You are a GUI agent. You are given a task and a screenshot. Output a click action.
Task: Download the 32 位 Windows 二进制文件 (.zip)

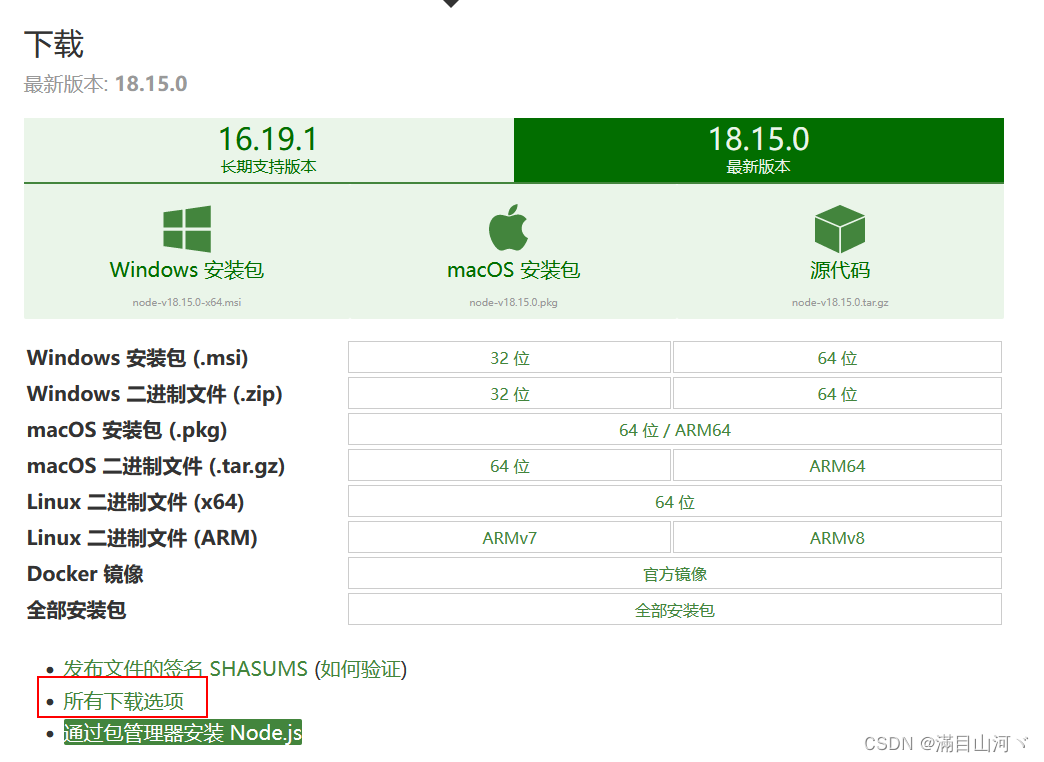point(509,393)
